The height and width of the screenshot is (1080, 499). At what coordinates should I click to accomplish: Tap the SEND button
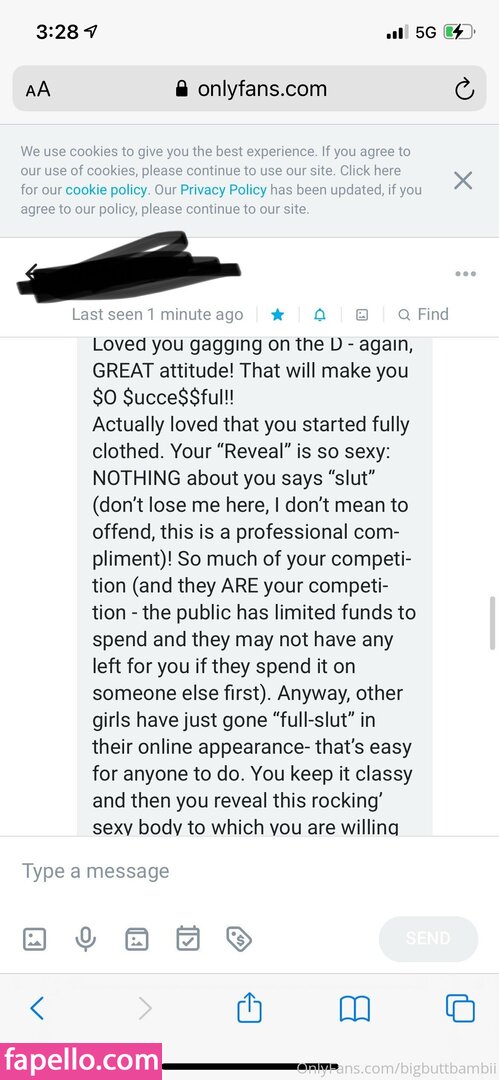pos(428,939)
